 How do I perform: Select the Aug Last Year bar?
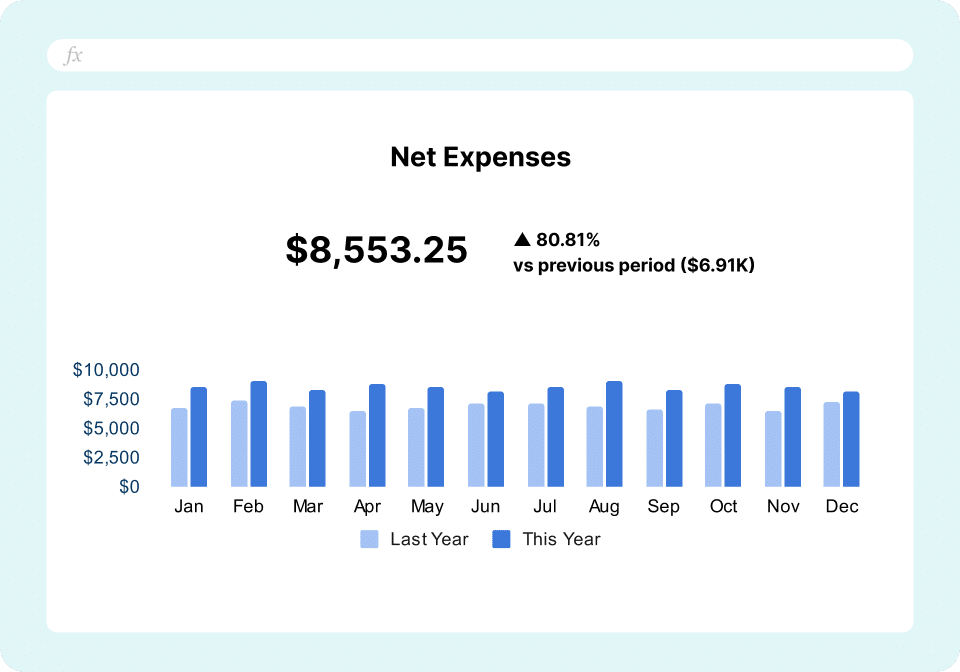point(594,447)
